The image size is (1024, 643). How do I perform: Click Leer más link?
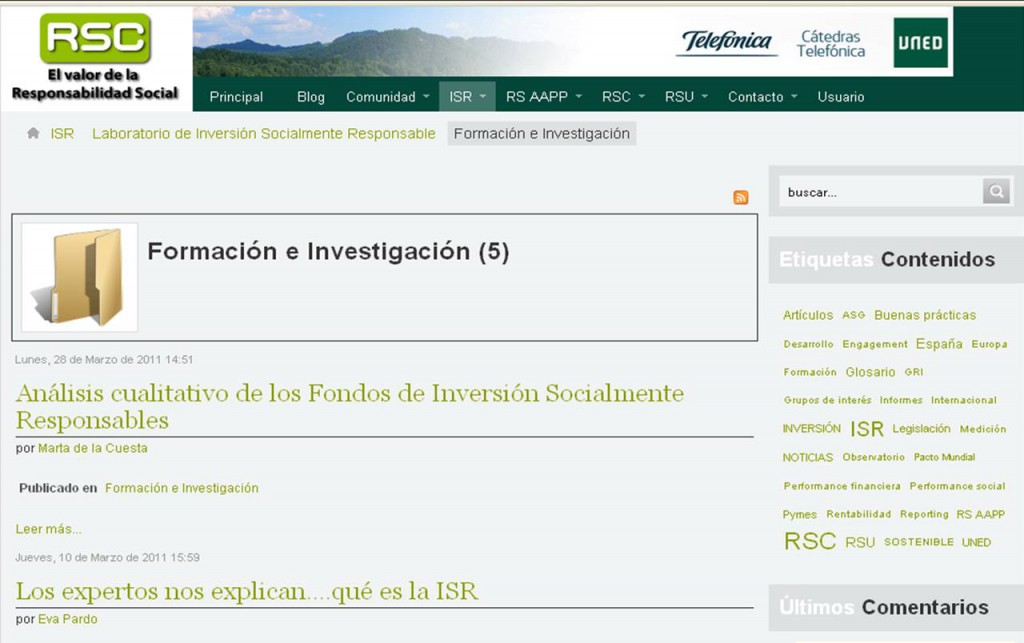[48, 529]
